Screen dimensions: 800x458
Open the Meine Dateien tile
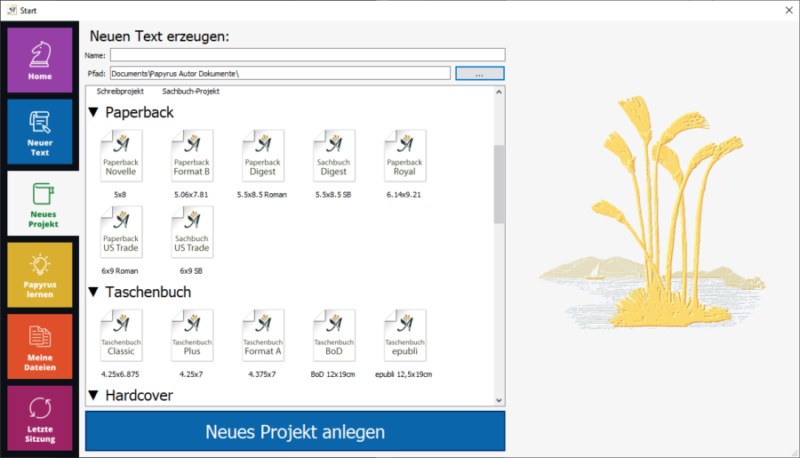click(x=40, y=347)
